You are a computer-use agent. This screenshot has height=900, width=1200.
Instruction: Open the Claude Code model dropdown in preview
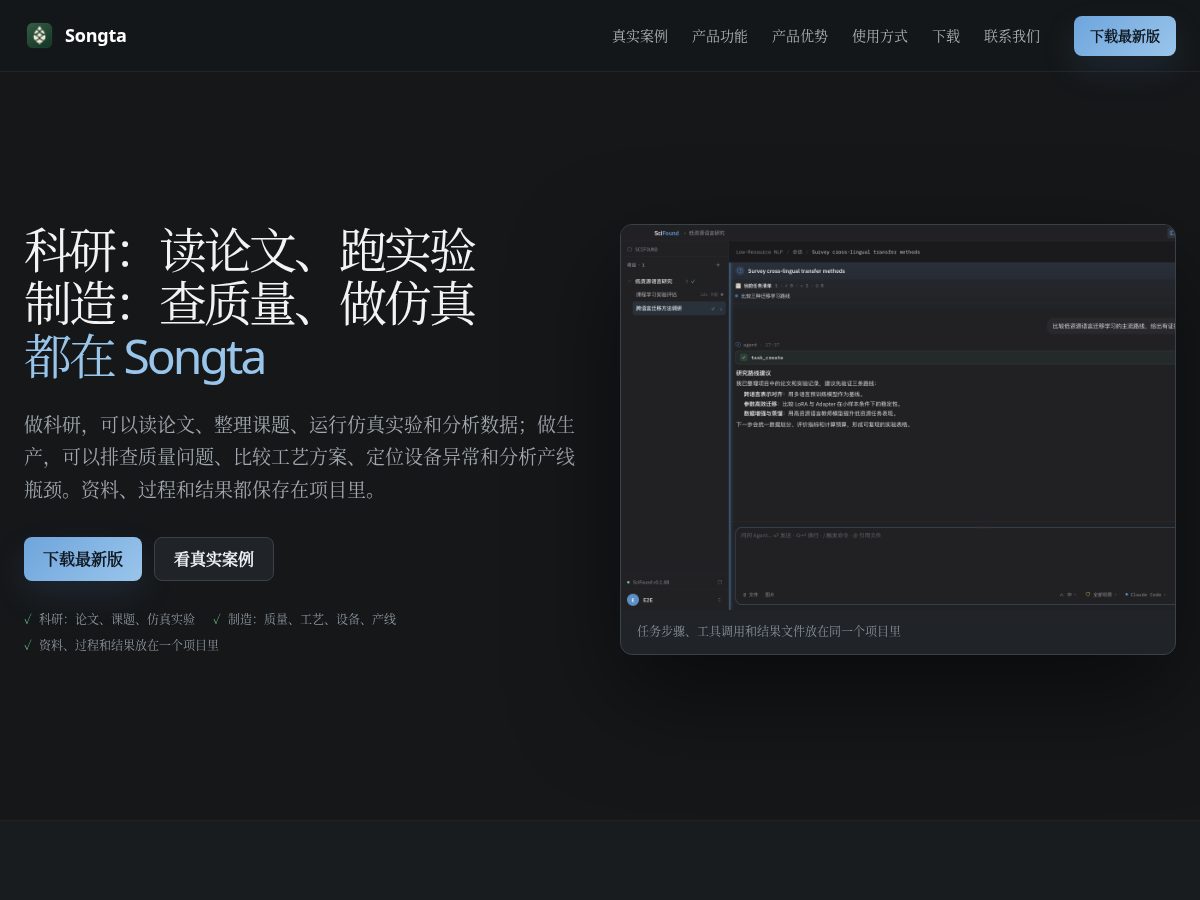[x=1145, y=594]
